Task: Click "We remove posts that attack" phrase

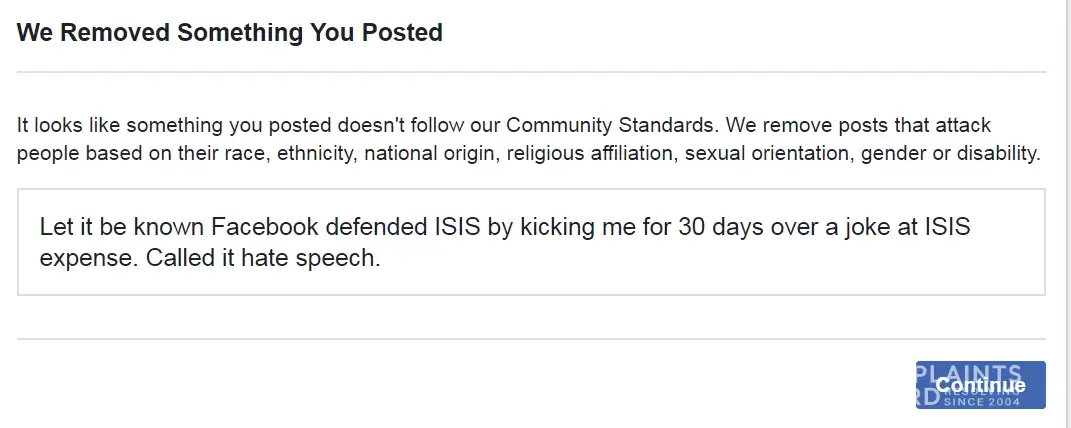Action: tap(858, 126)
